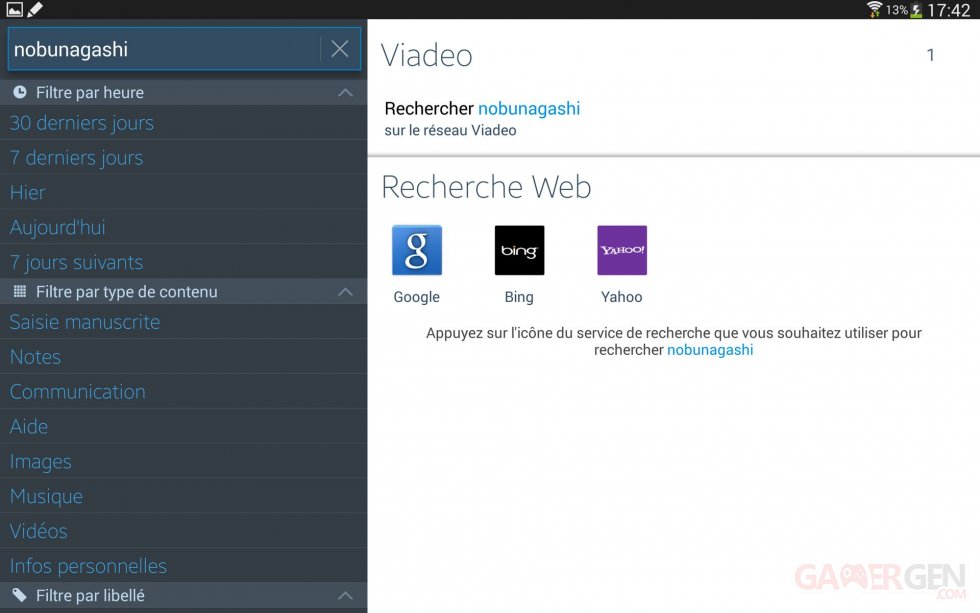Tap the Wi-Fi status bar icon
Viewport: 980px width, 613px height.
pos(874,10)
